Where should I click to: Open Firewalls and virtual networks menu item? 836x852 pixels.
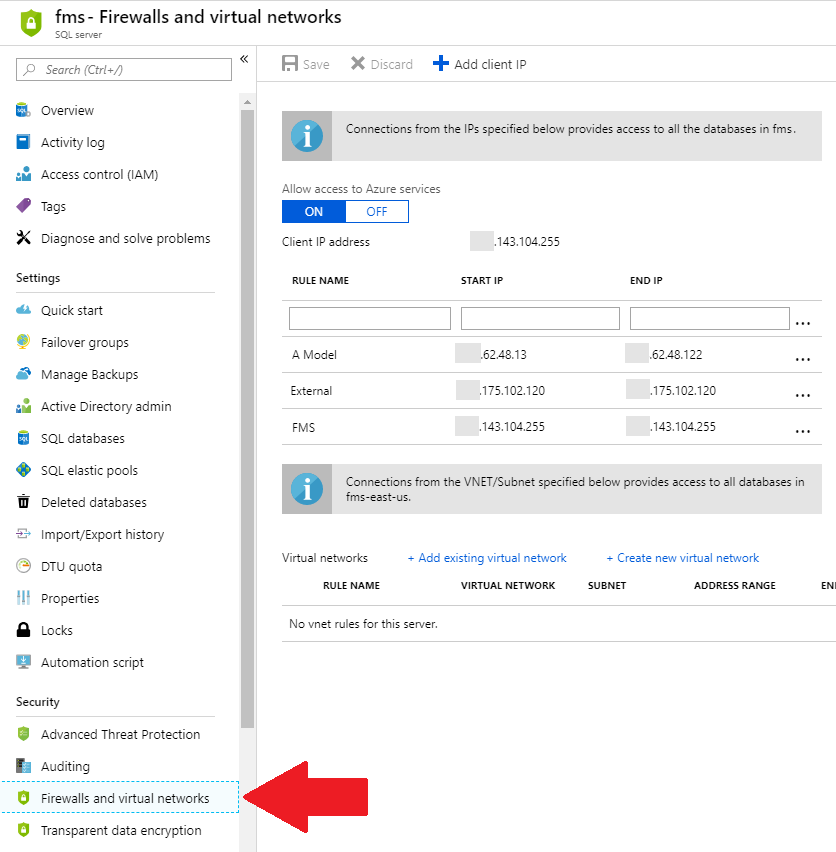(x=120, y=798)
